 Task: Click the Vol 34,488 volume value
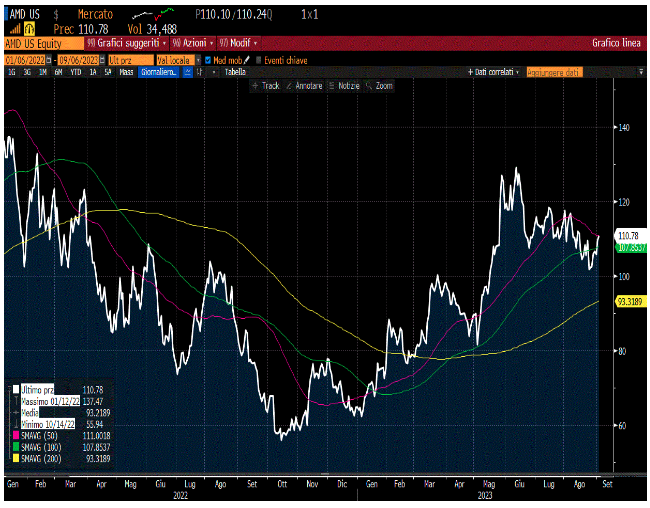[152, 29]
